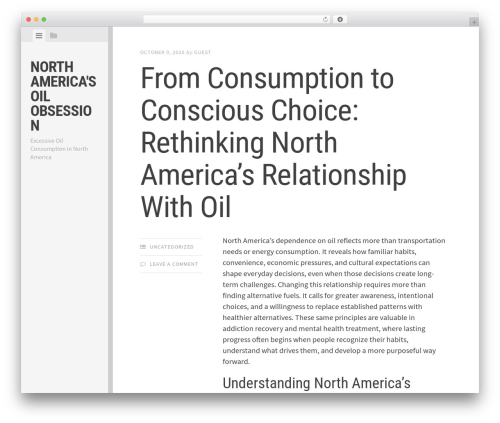Open a new tab with plus button
This screenshot has height=423, width=500.
pos(474,22)
